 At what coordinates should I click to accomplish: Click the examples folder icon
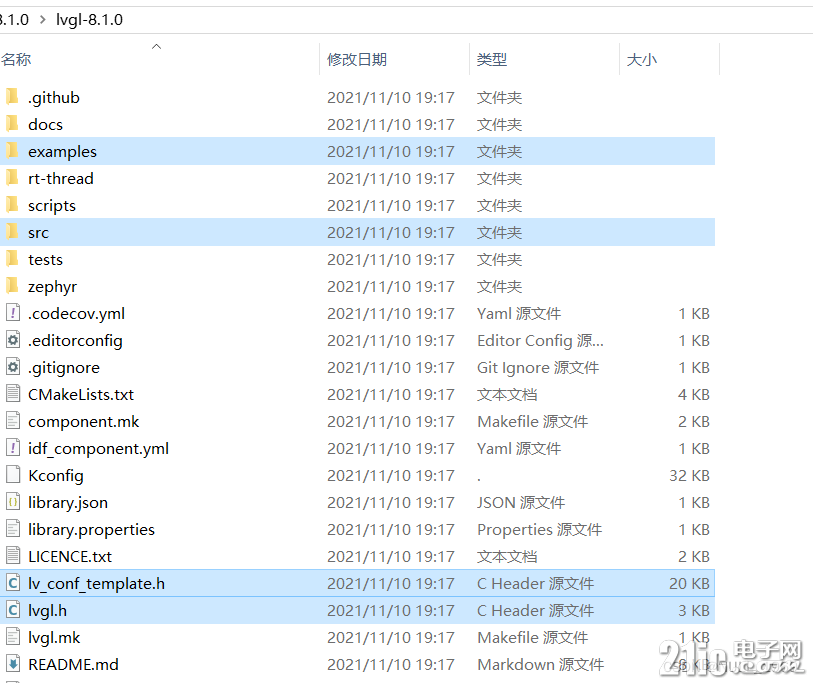pos(12,151)
